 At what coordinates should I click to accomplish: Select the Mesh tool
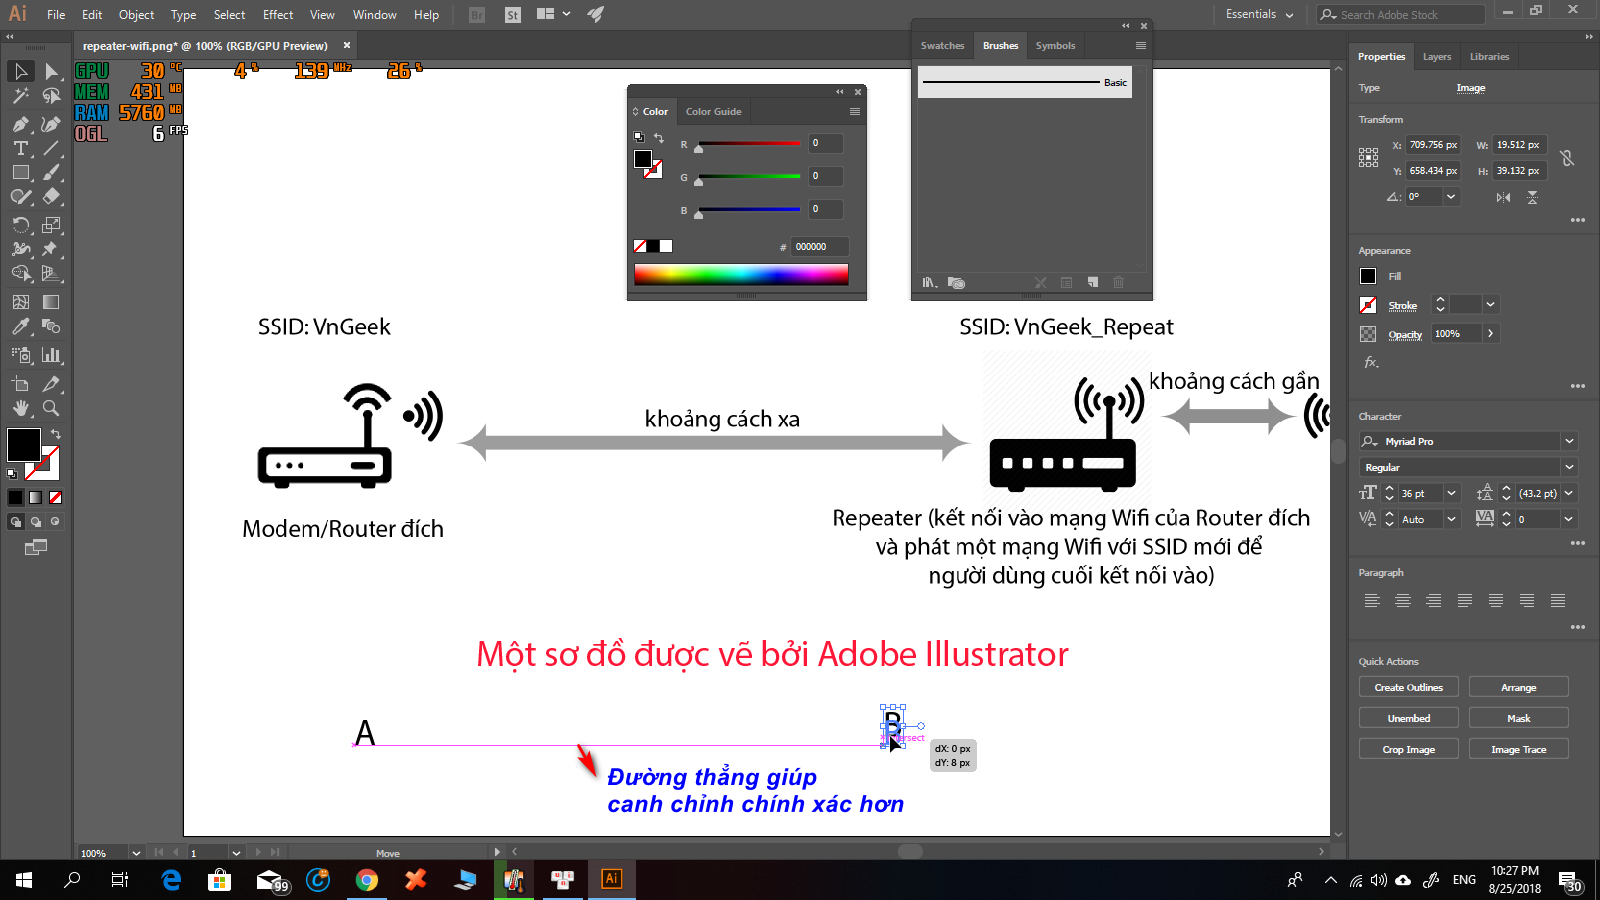pos(20,302)
